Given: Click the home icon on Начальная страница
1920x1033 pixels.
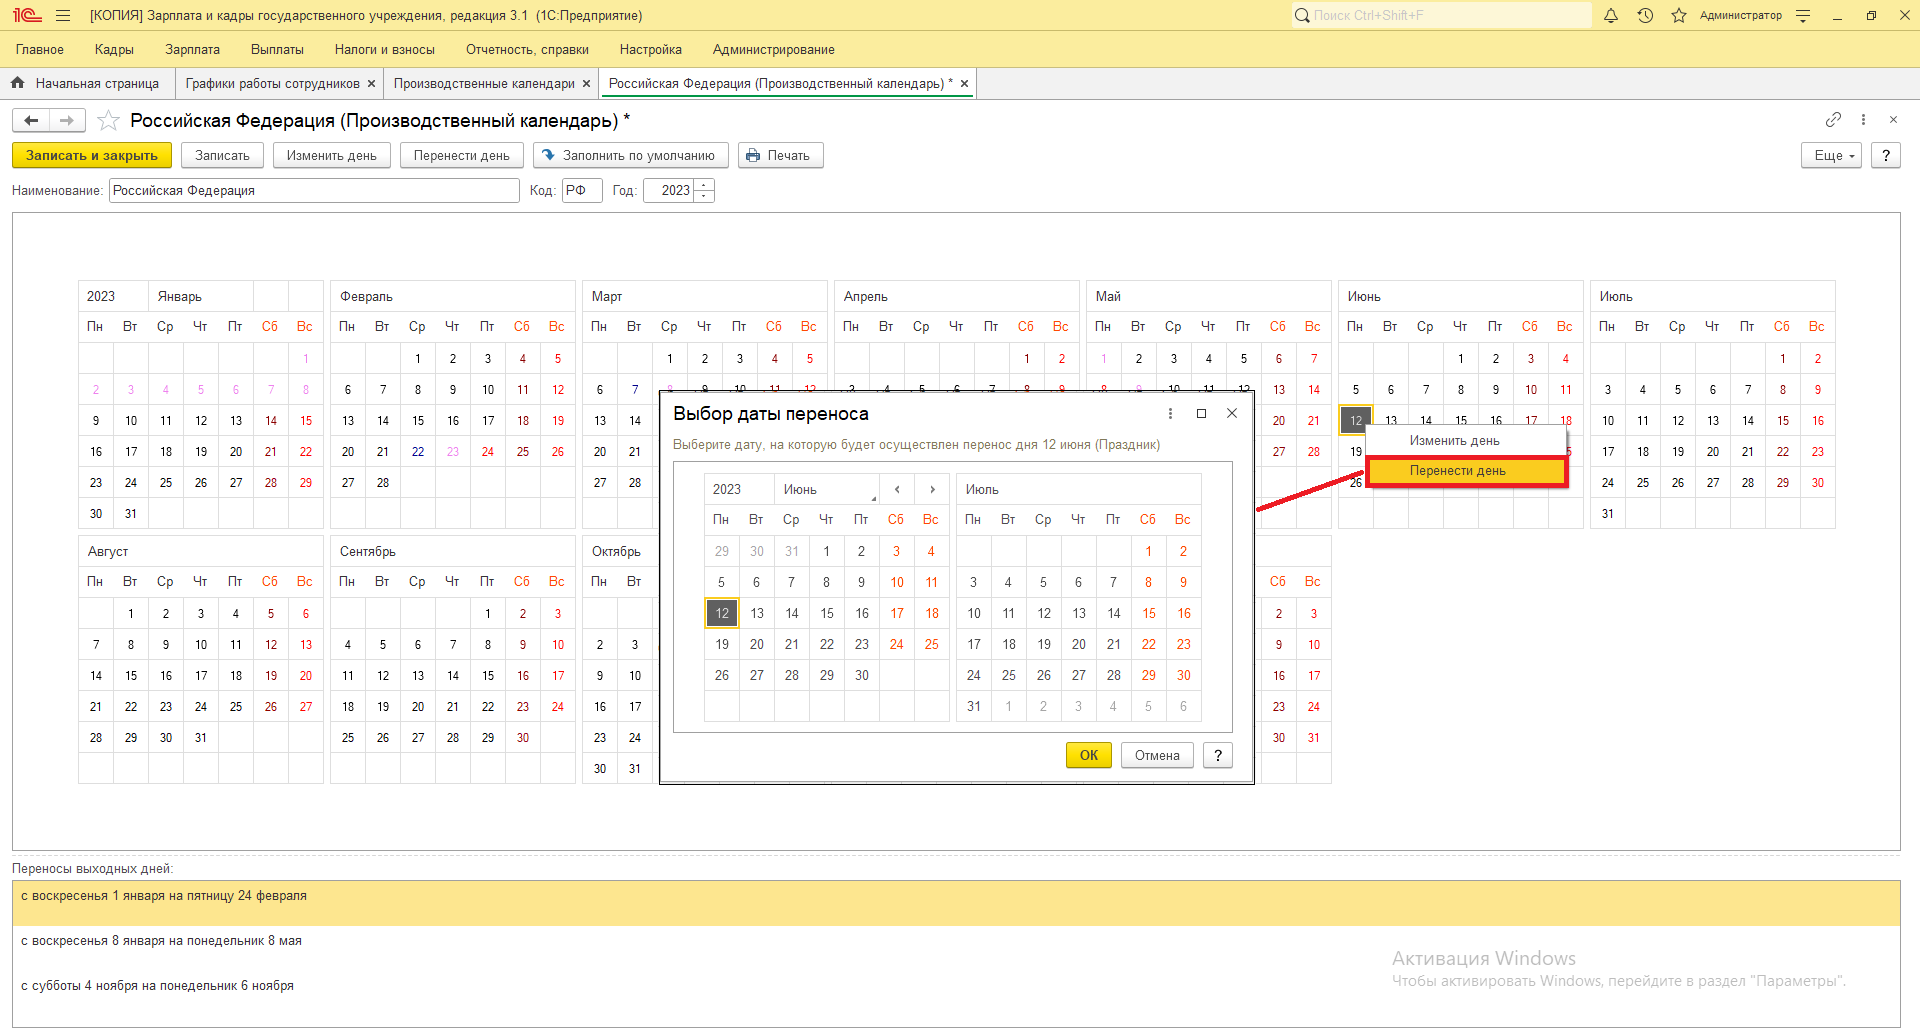Looking at the screenshot, I should 18,83.
